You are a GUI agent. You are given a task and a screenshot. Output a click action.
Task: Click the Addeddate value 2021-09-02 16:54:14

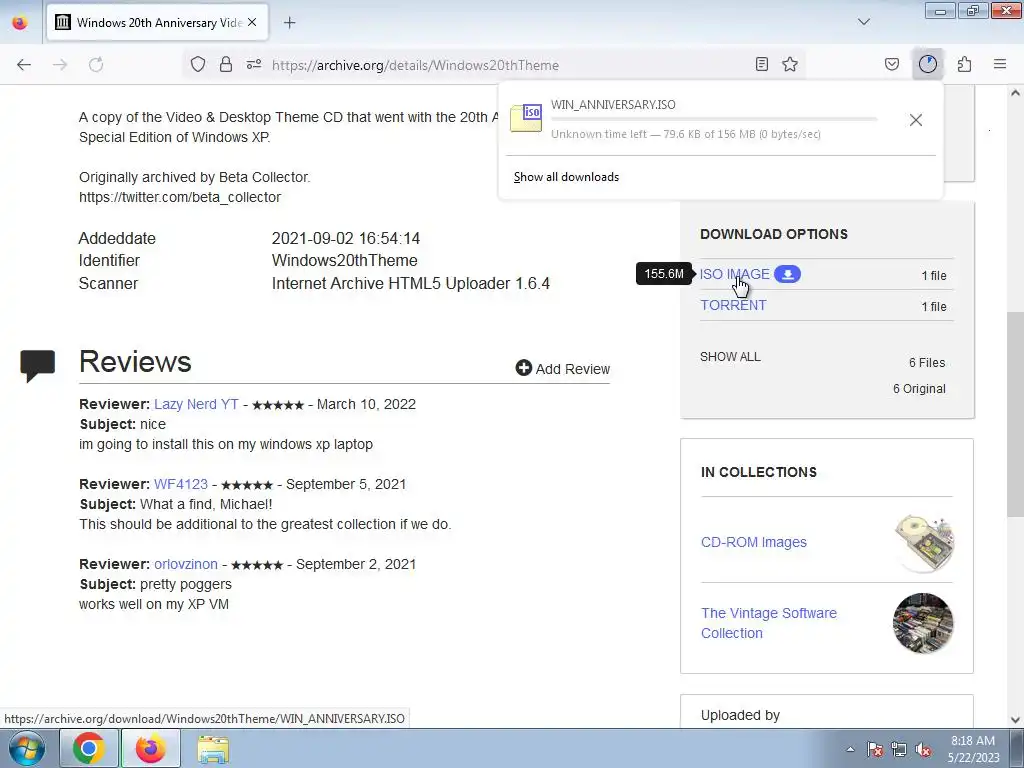(x=346, y=238)
